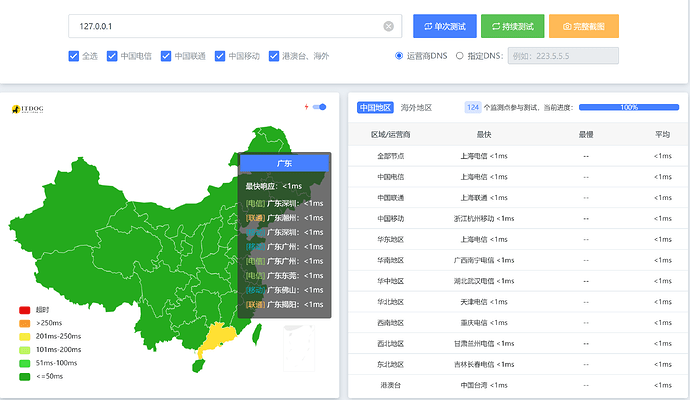This screenshot has height=400, width=690.
Task: Click yellow Guangdong province on map
Action: [x=219, y=336]
